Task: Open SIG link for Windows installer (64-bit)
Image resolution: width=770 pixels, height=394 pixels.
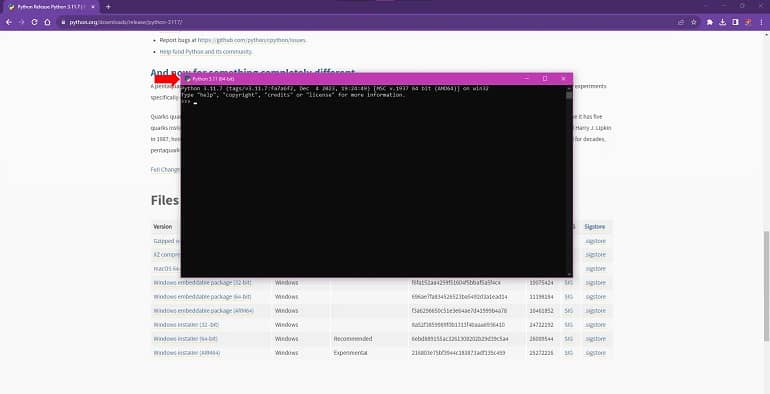Action: click(x=569, y=339)
